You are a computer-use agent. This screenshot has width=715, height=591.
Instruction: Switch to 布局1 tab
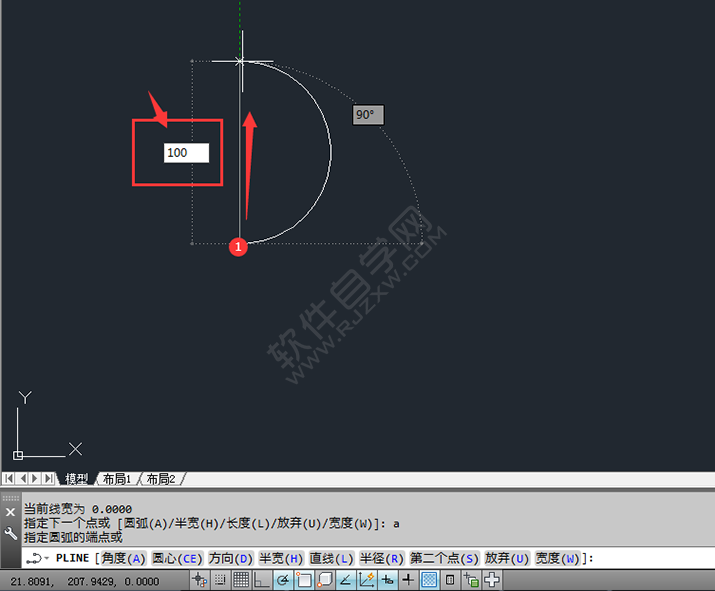tap(117, 479)
